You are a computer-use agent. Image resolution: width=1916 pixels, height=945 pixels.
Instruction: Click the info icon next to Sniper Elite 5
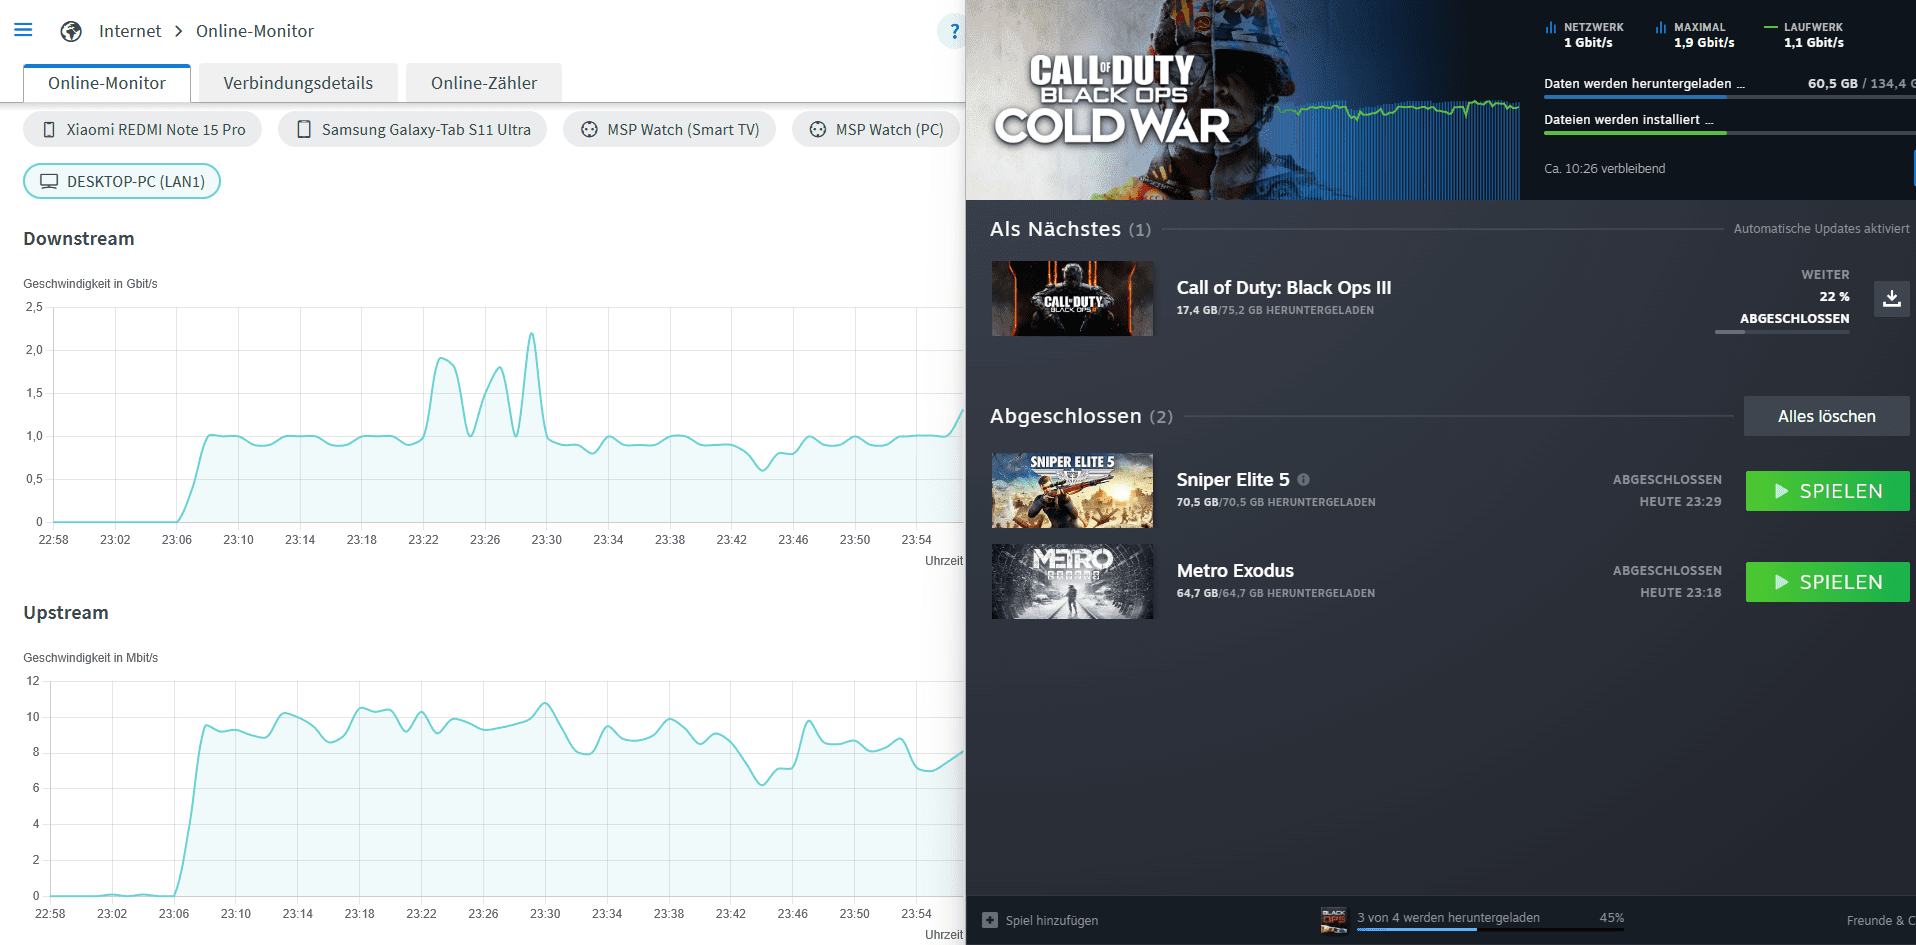1303,480
